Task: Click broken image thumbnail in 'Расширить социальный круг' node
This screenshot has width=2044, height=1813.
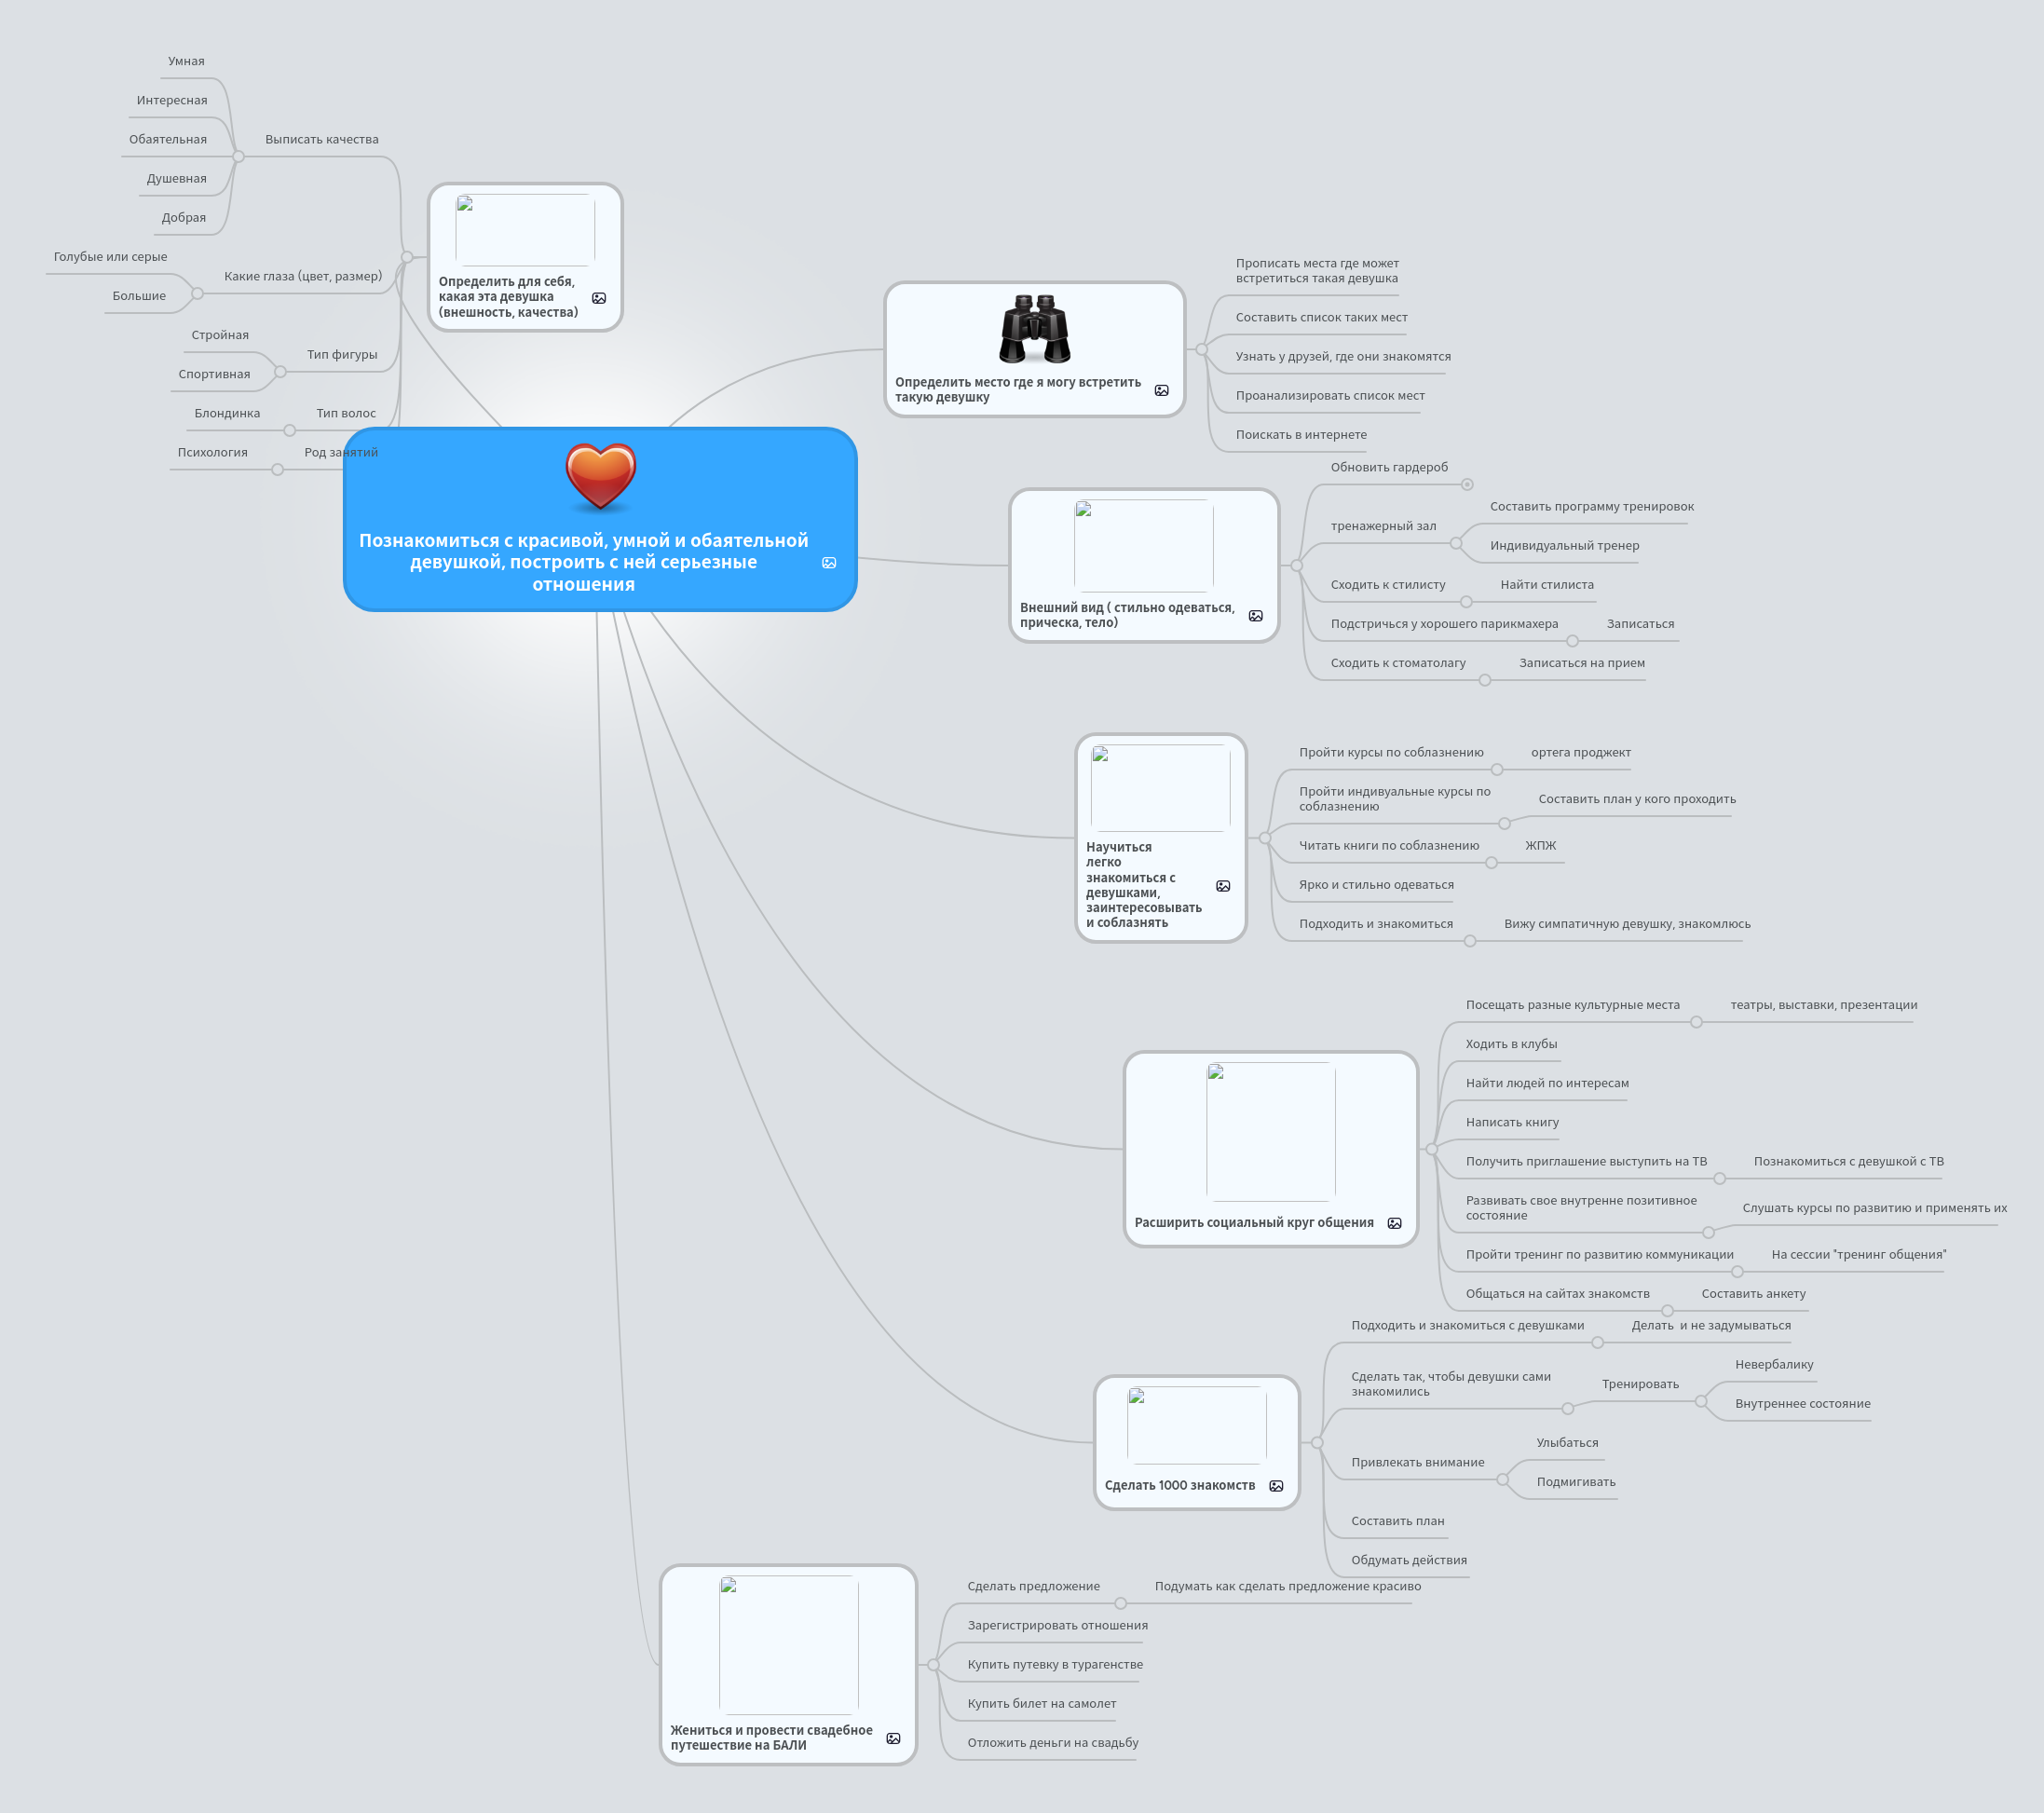Action: tap(1270, 1131)
